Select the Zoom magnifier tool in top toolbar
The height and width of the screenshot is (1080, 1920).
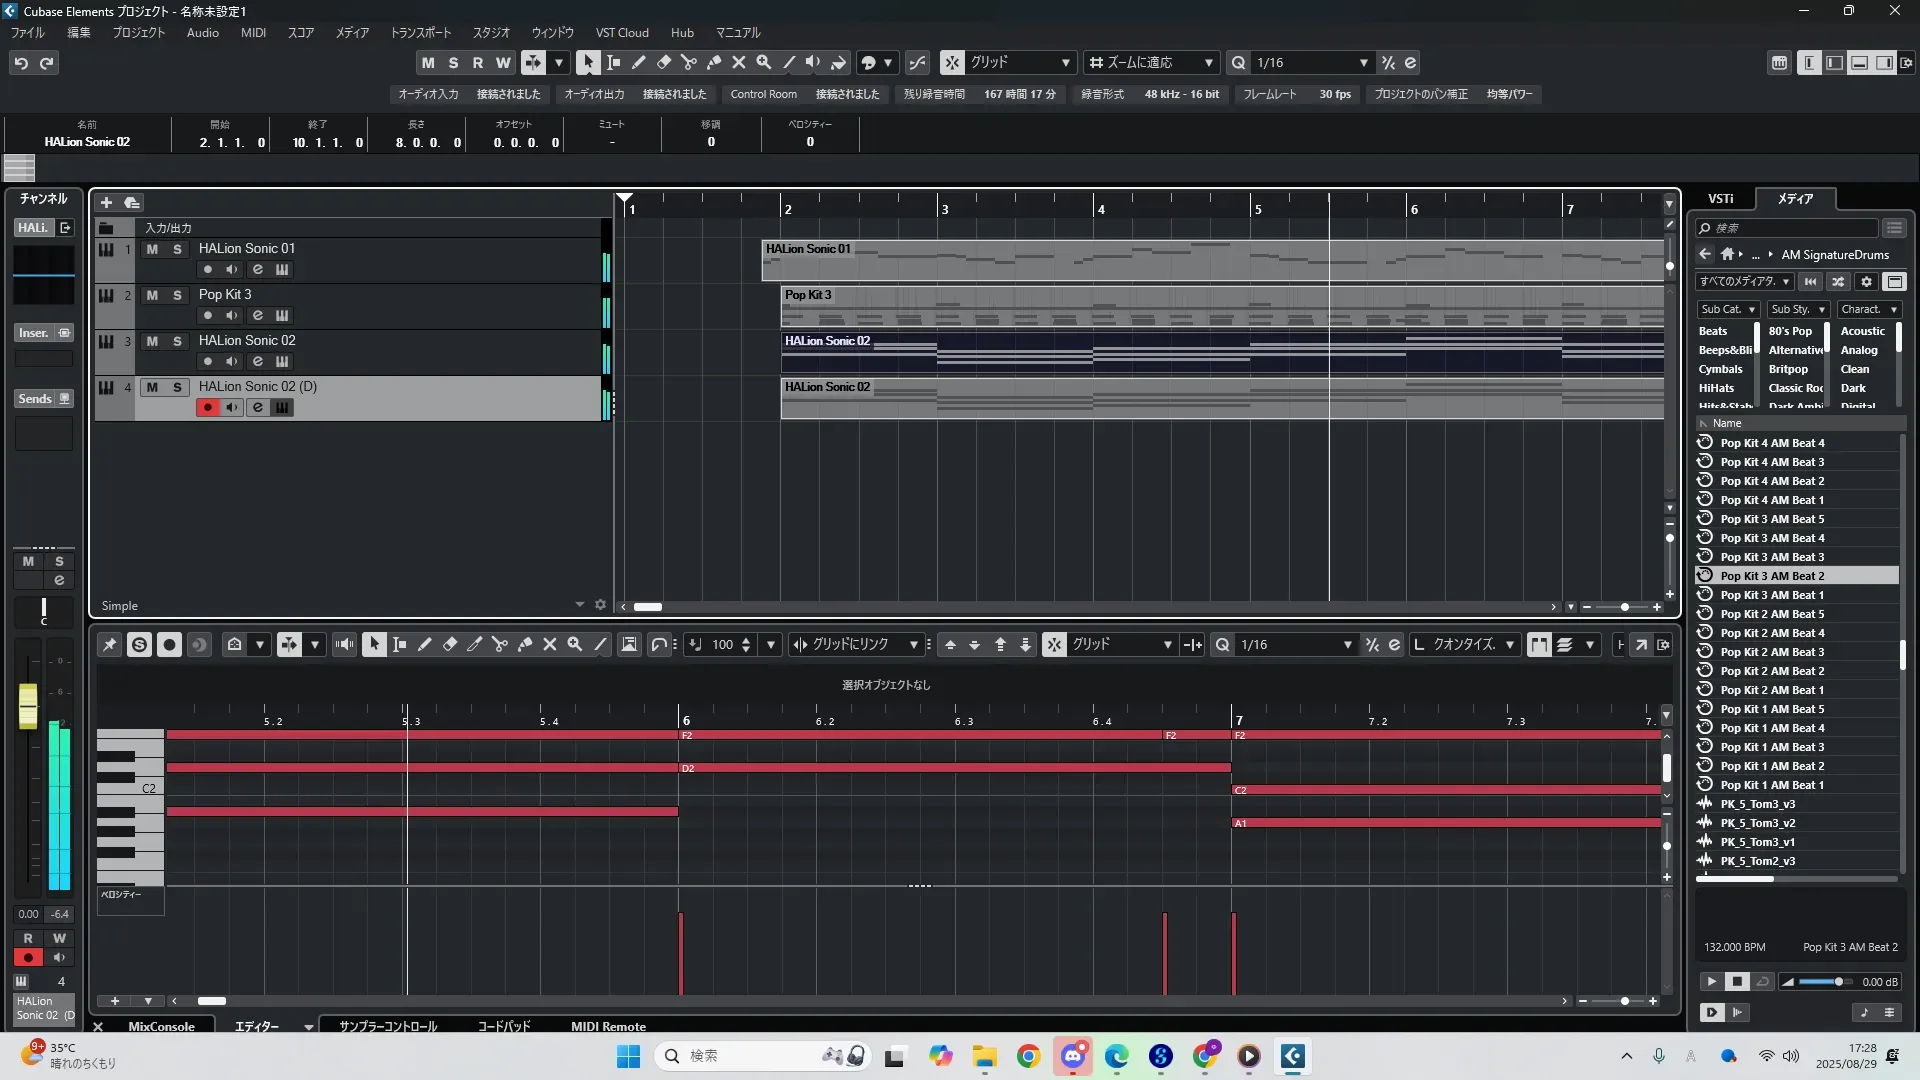(x=763, y=62)
